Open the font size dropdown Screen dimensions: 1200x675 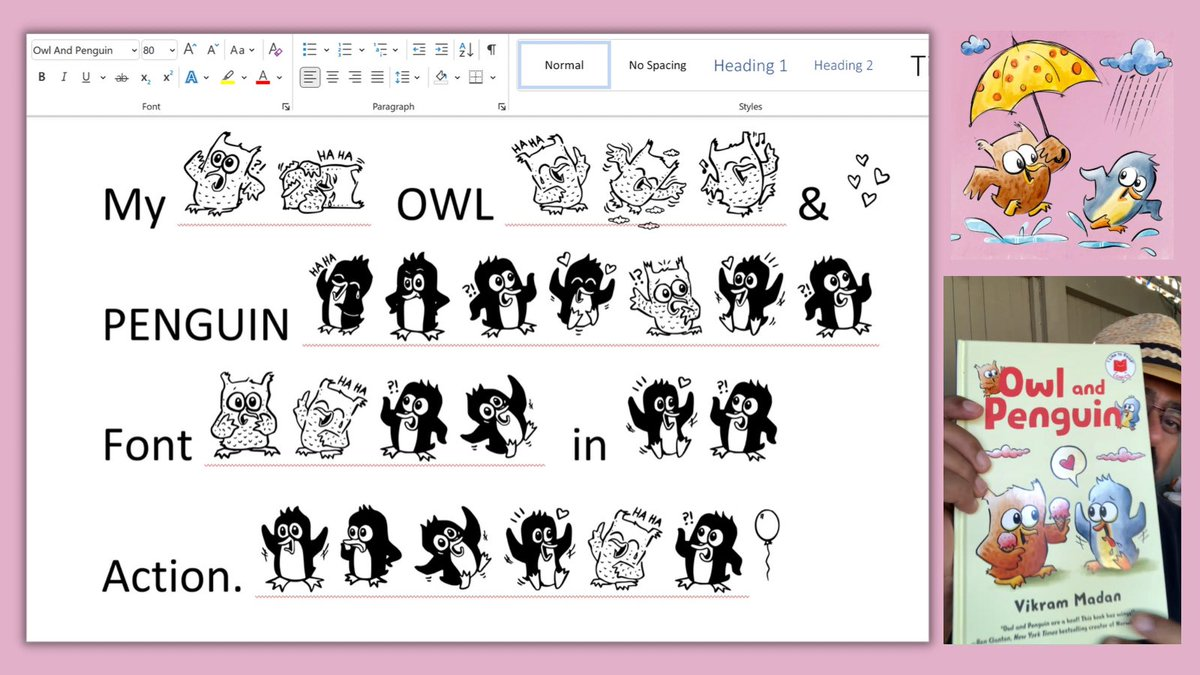coord(173,50)
